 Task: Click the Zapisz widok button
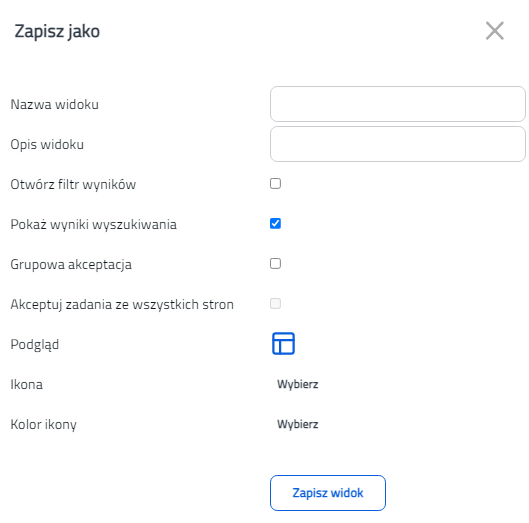click(328, 493)
